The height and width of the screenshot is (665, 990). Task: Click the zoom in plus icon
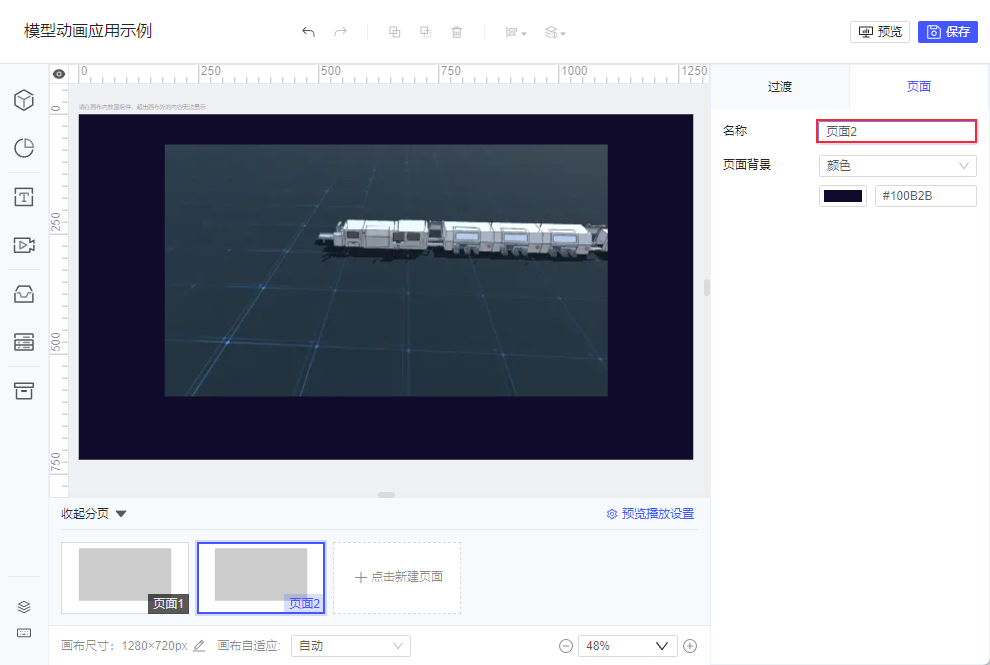pos(690,646)
